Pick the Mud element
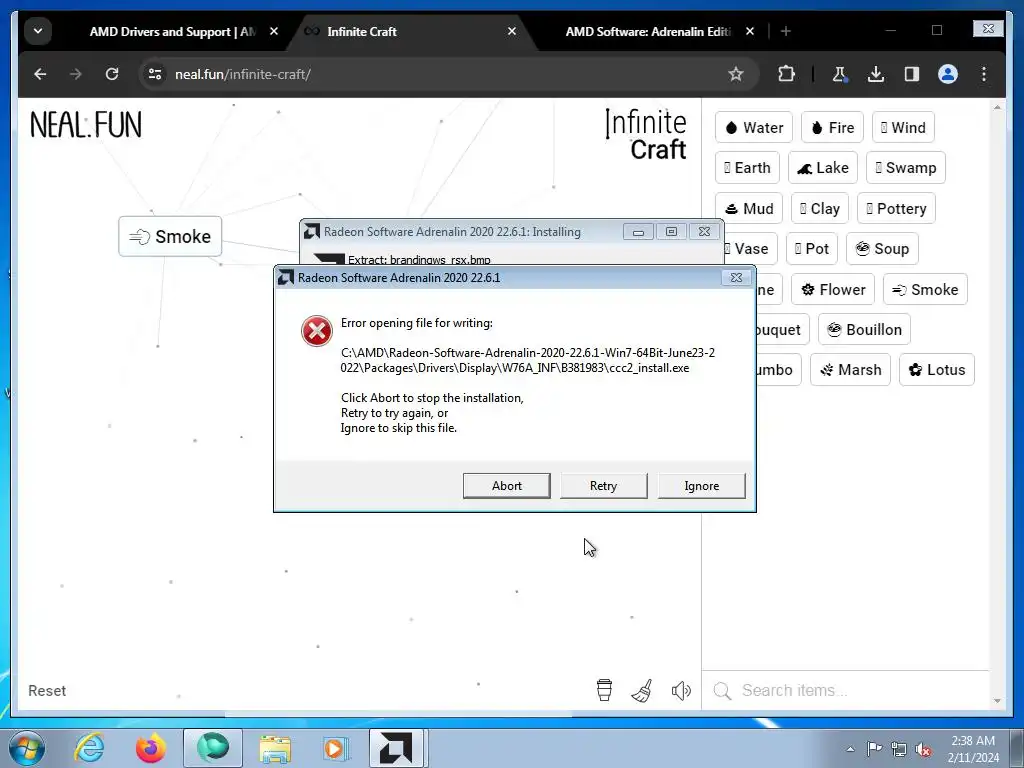Image resolution: width=1024 pixels, height=768 pixels. 748,208
